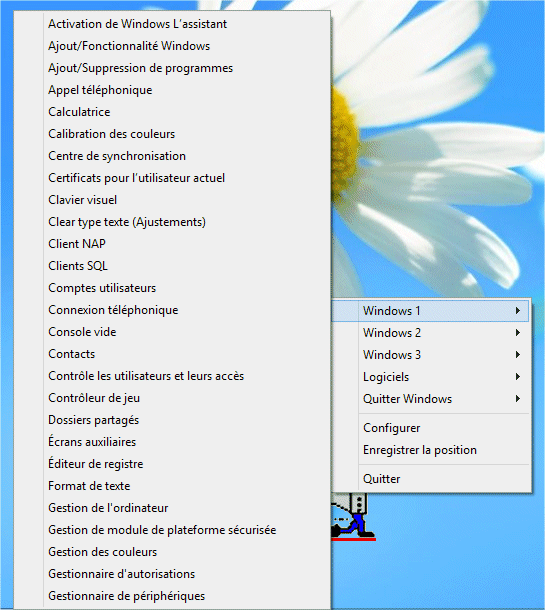Open Ajout/Suppression de programmes

[x=172, y=68]
